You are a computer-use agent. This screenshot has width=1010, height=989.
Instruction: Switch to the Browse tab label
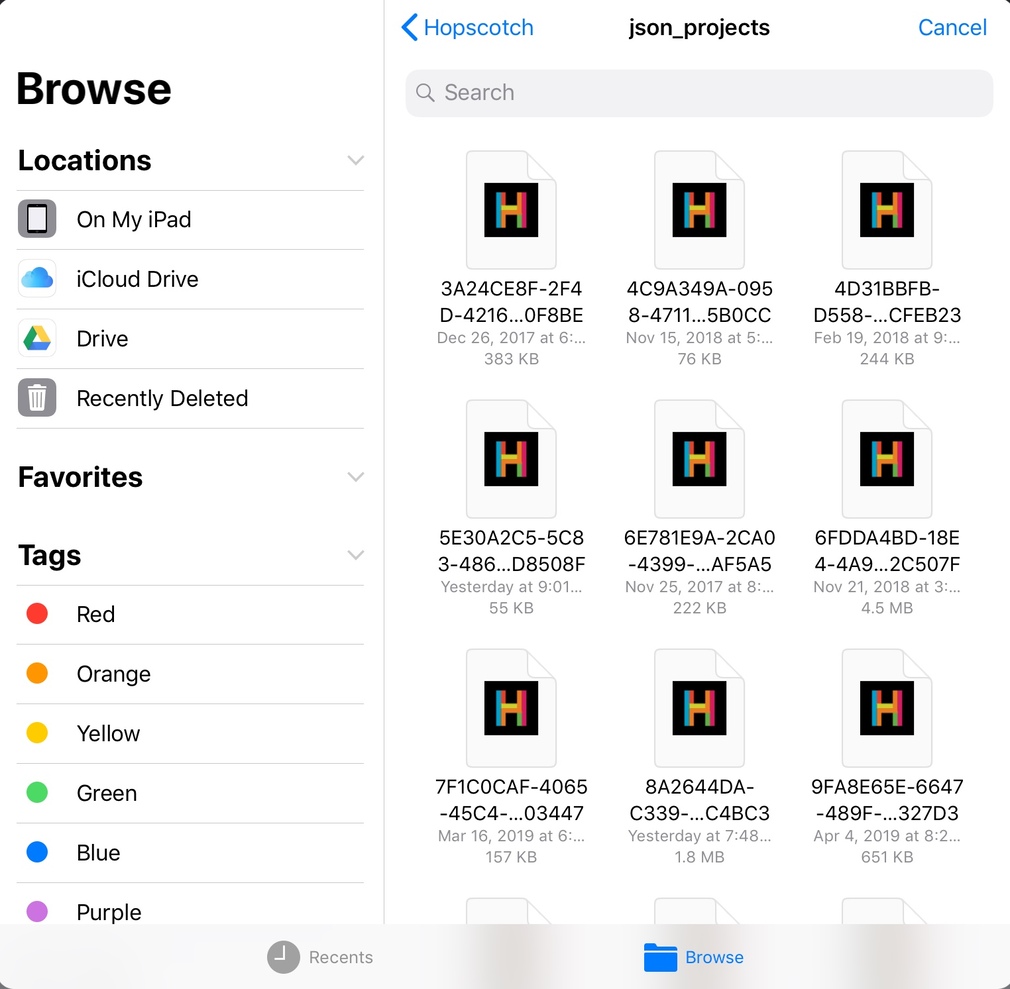pos(714,957)
